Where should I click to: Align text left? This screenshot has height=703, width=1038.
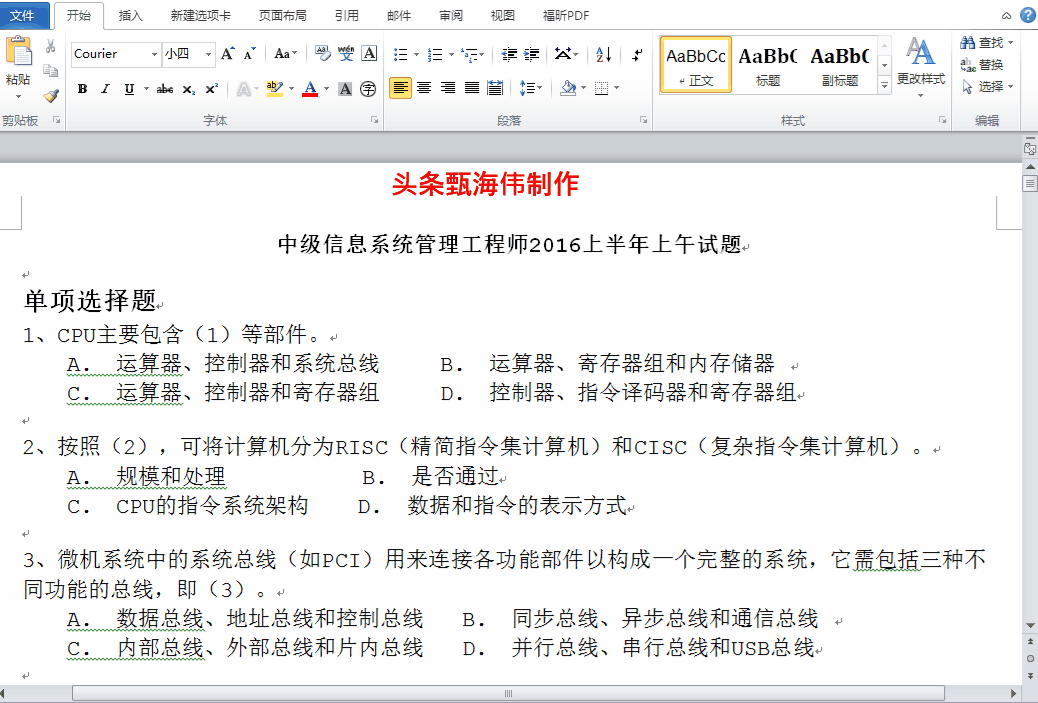[400, 87]
